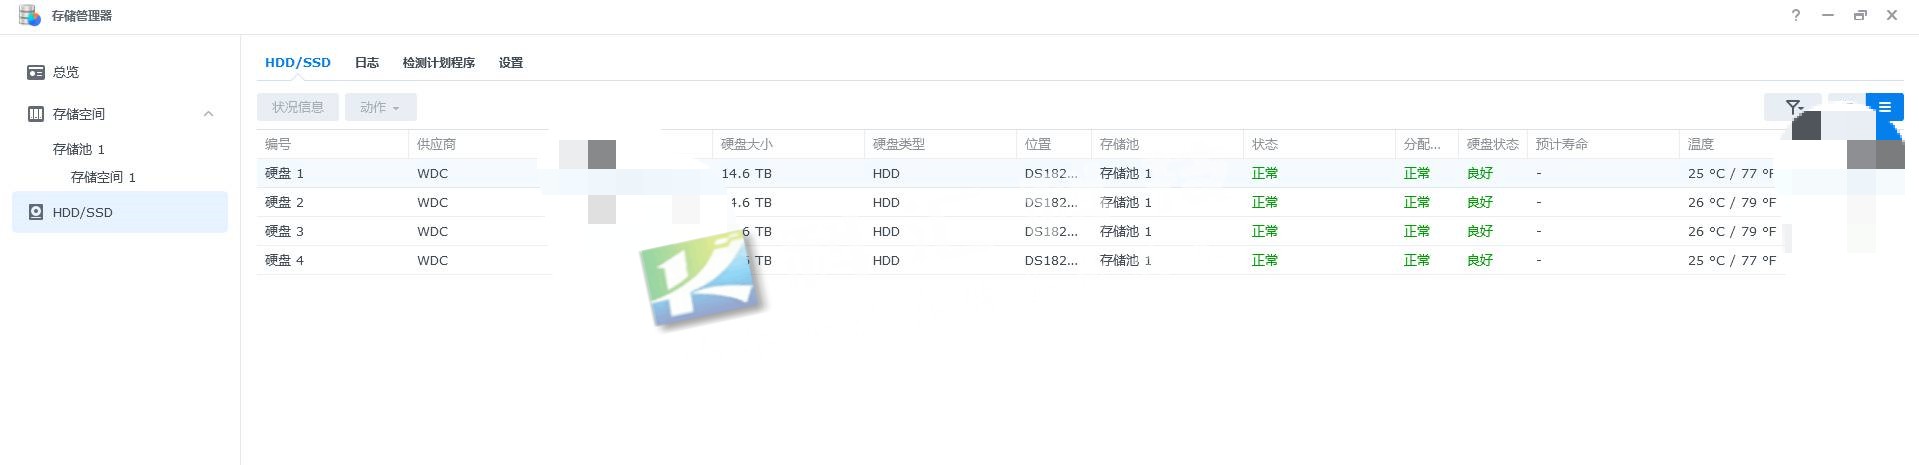Switch to list view icon
This screenshot has height=465, width=1919.
[1884, 107]
